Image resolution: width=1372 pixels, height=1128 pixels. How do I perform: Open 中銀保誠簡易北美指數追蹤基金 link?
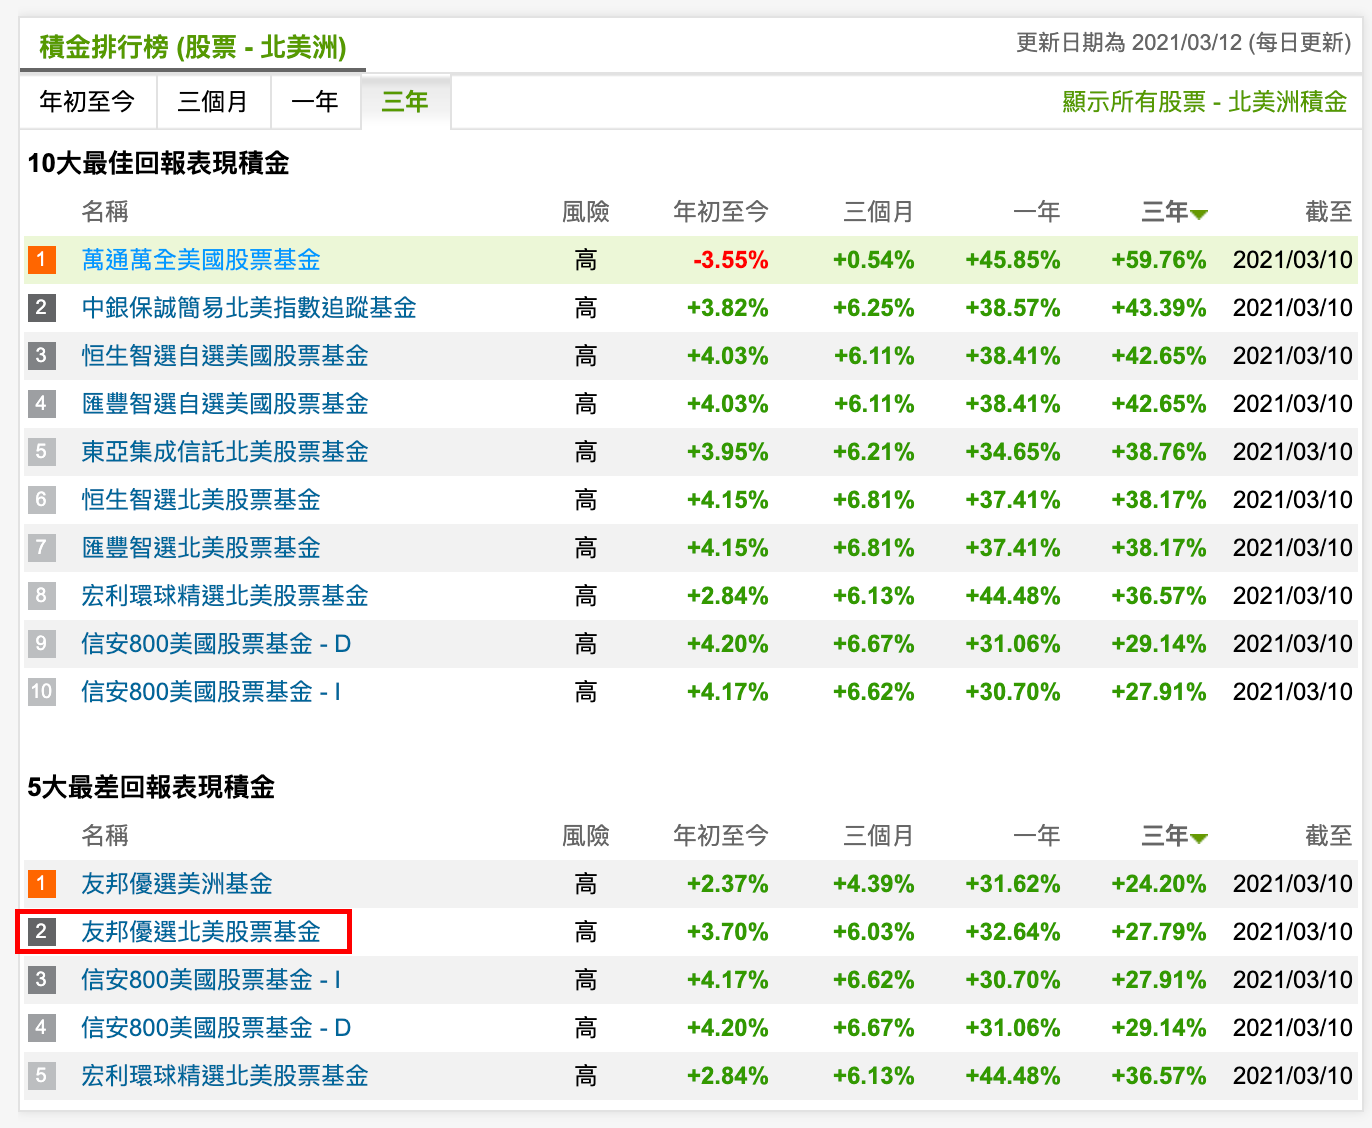coord(249,308)
